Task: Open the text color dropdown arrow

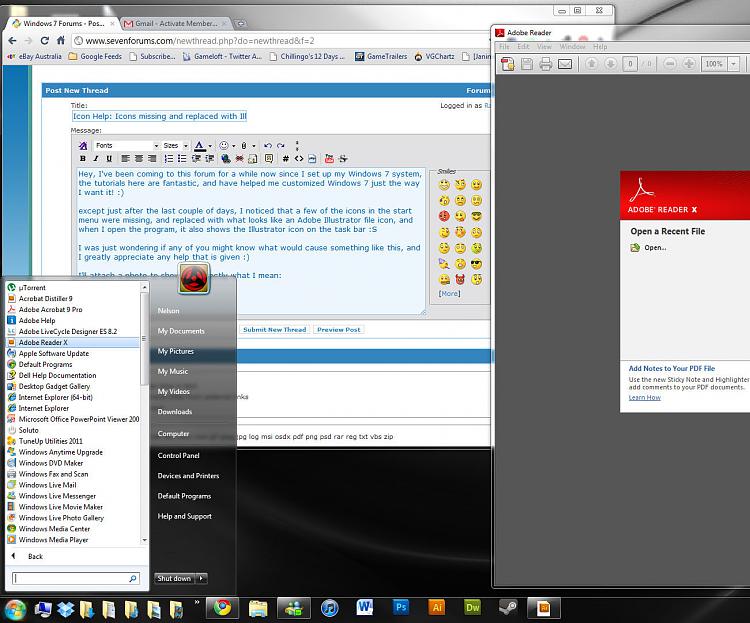Action: pos(210,146)
